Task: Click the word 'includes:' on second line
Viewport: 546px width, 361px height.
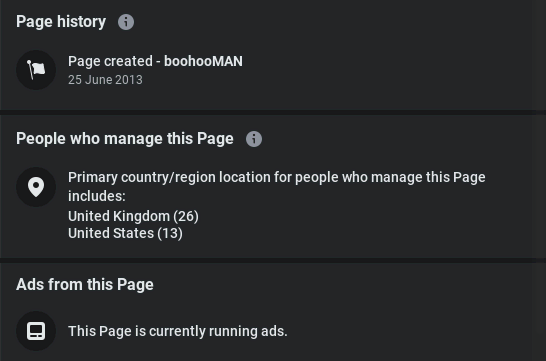Action: point(97,196)
